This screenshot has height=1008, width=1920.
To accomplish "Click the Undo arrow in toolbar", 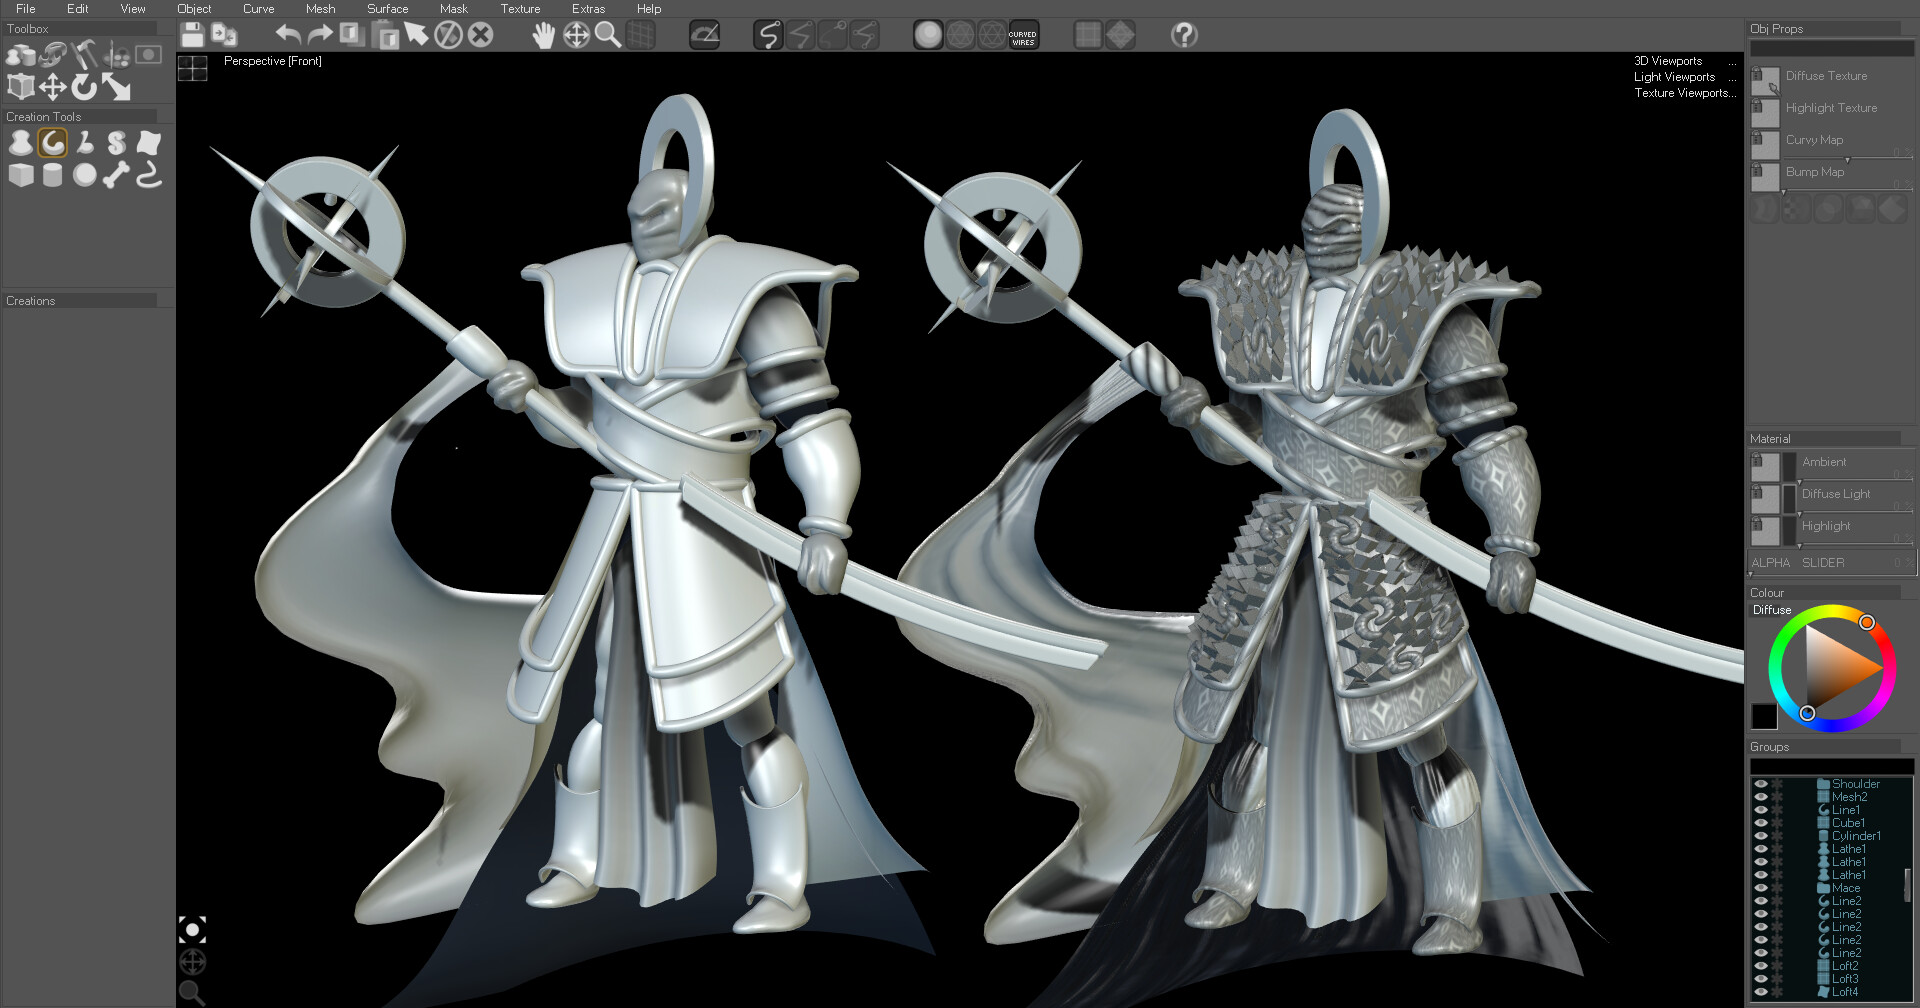I will pyautogui.click(x=288, y=36).
